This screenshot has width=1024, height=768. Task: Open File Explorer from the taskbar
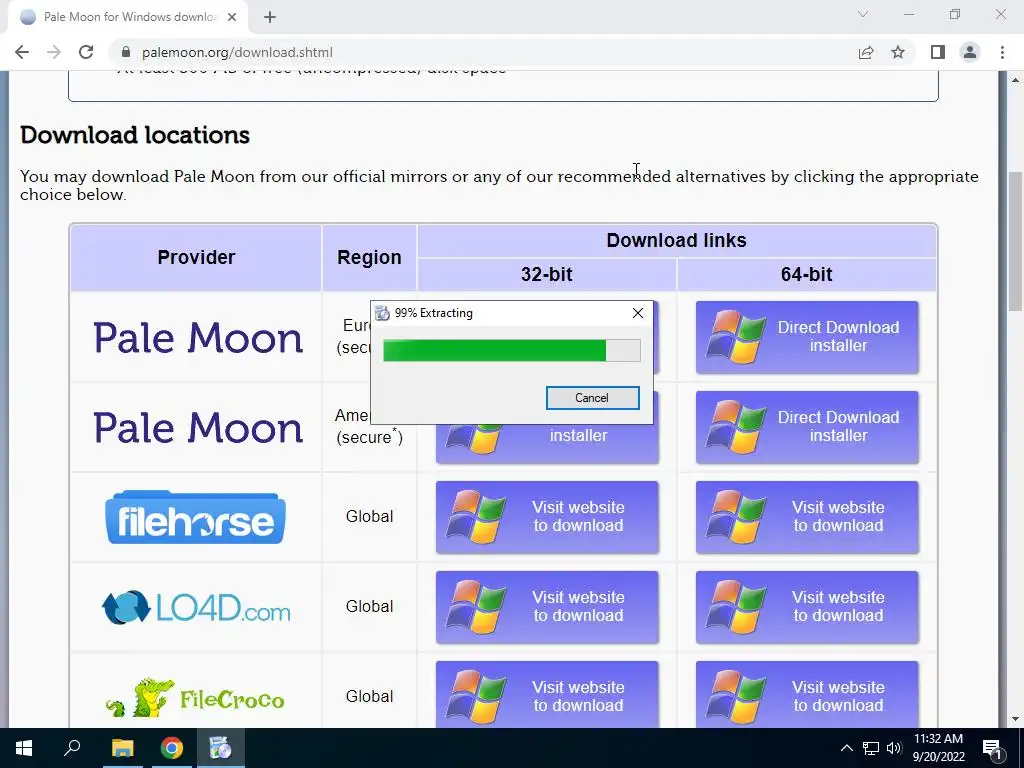(122, 748)
